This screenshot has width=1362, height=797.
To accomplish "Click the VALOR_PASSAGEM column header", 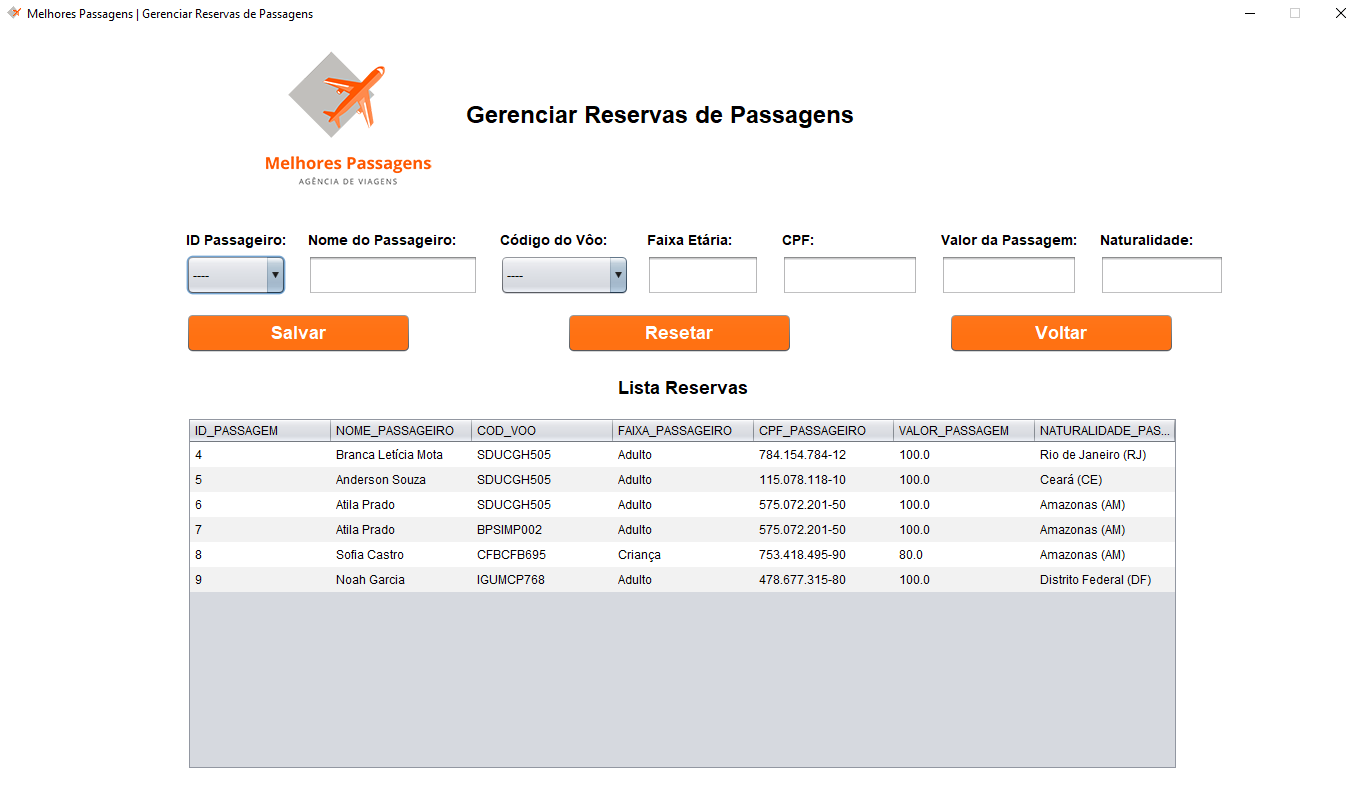I will click(965, 431).
